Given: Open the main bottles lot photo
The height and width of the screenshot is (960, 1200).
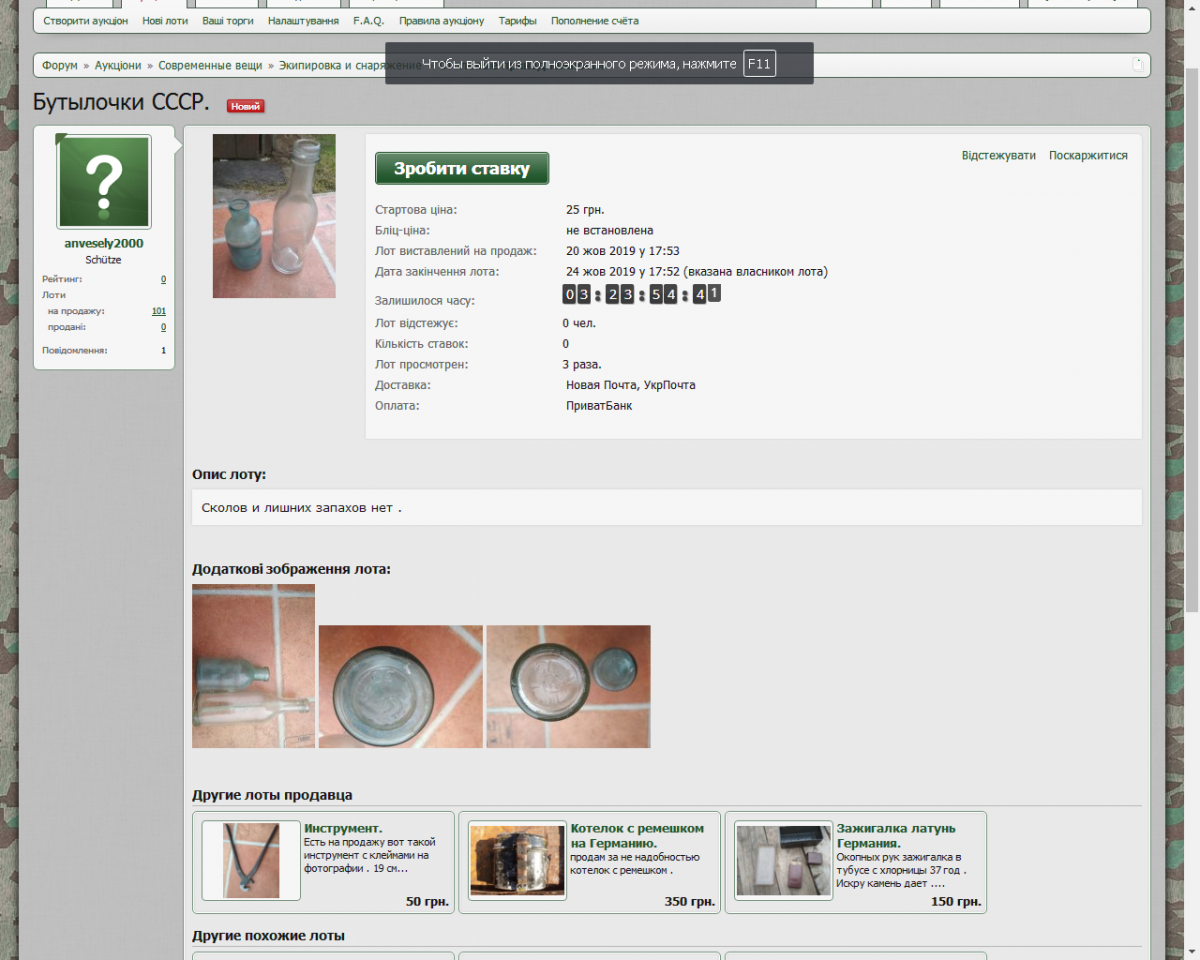Looking at the screenshot, I should 274,216.
